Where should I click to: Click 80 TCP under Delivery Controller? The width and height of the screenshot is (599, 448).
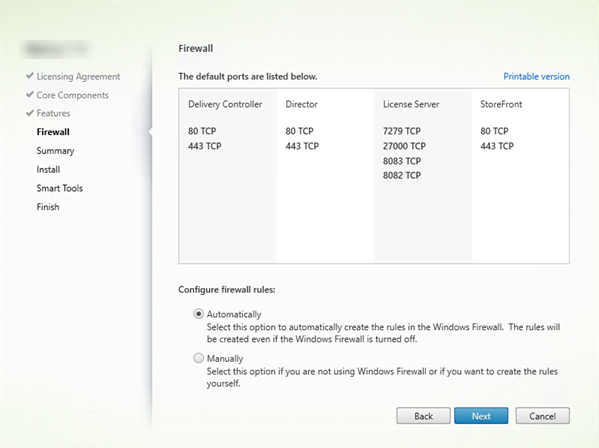coord(202,131)
